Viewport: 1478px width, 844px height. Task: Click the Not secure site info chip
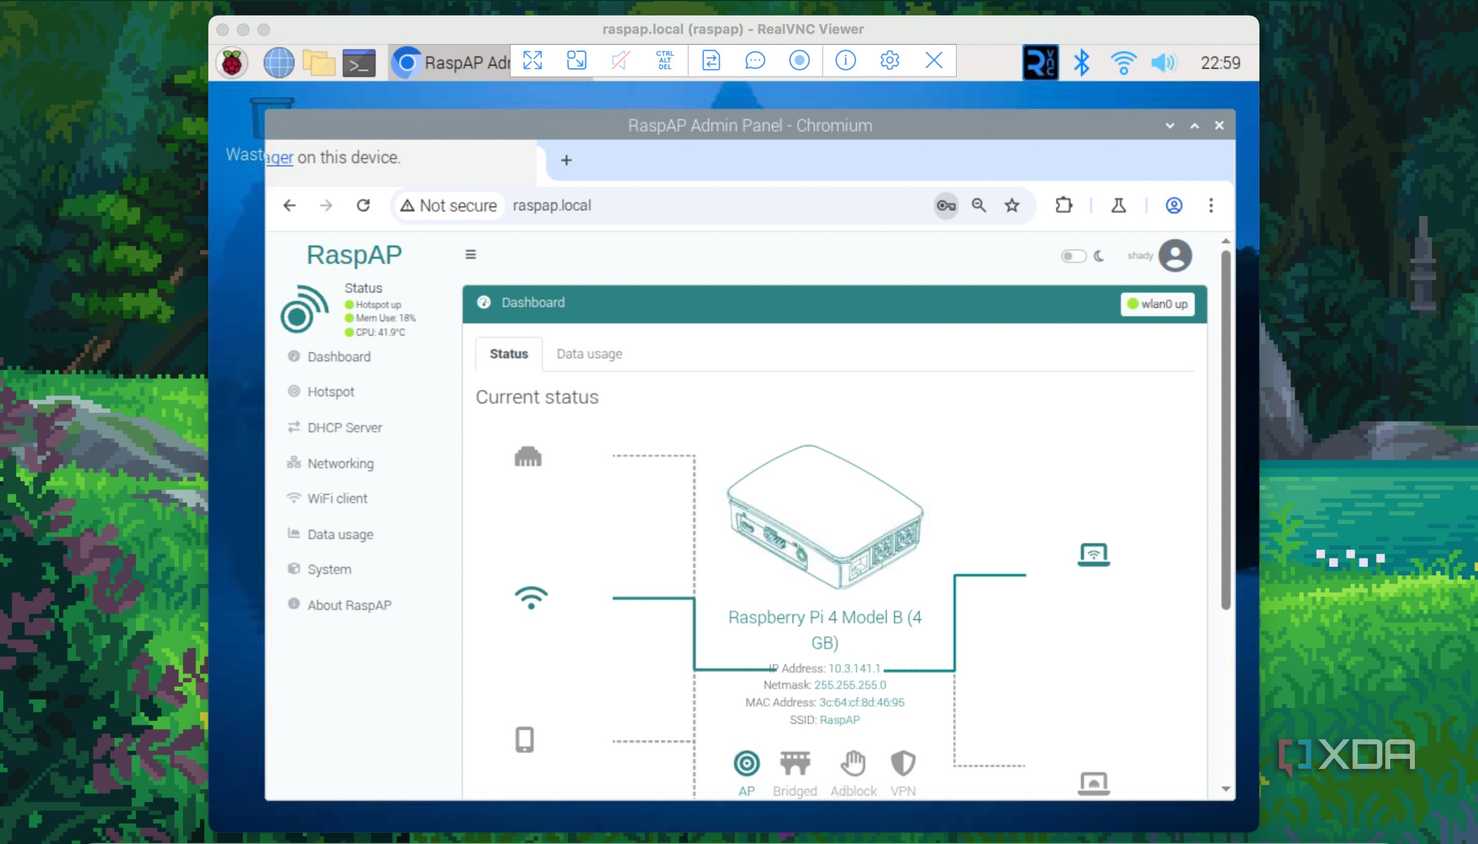click(x=448, y=205)
